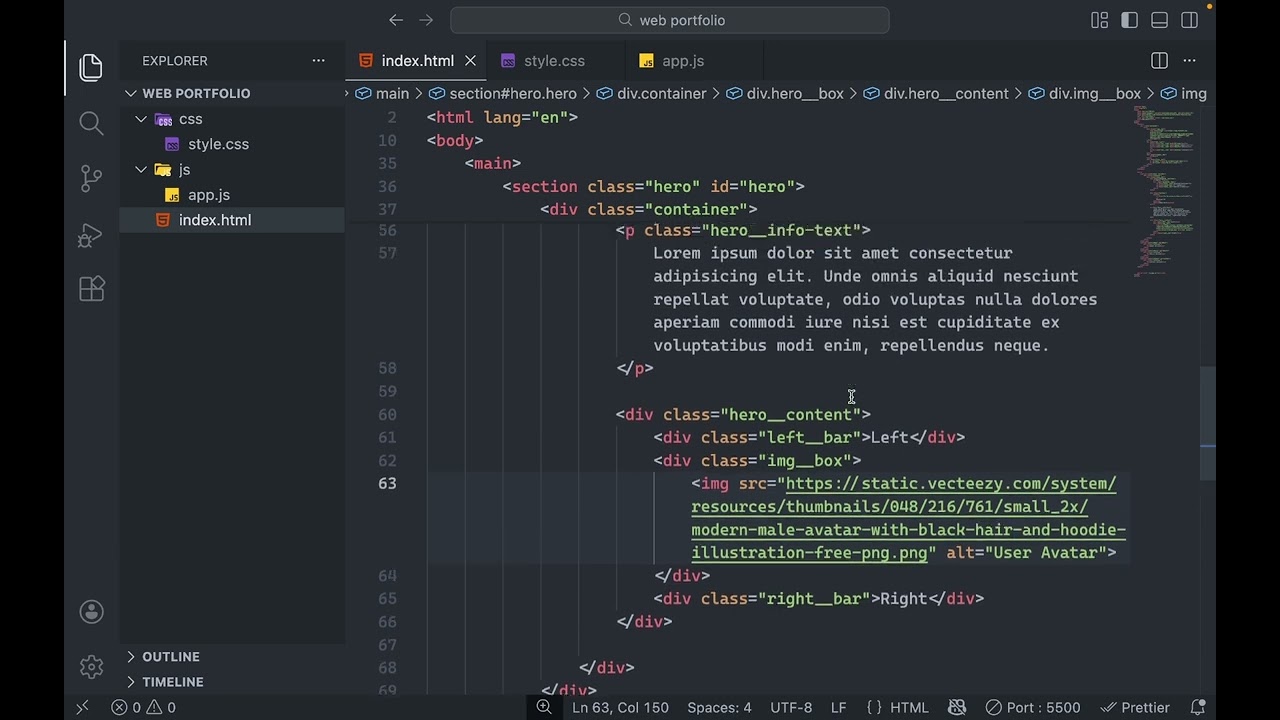Open app.js in the explorer
The width and height of the screenshot is (1280, 720).
(209, 195)
